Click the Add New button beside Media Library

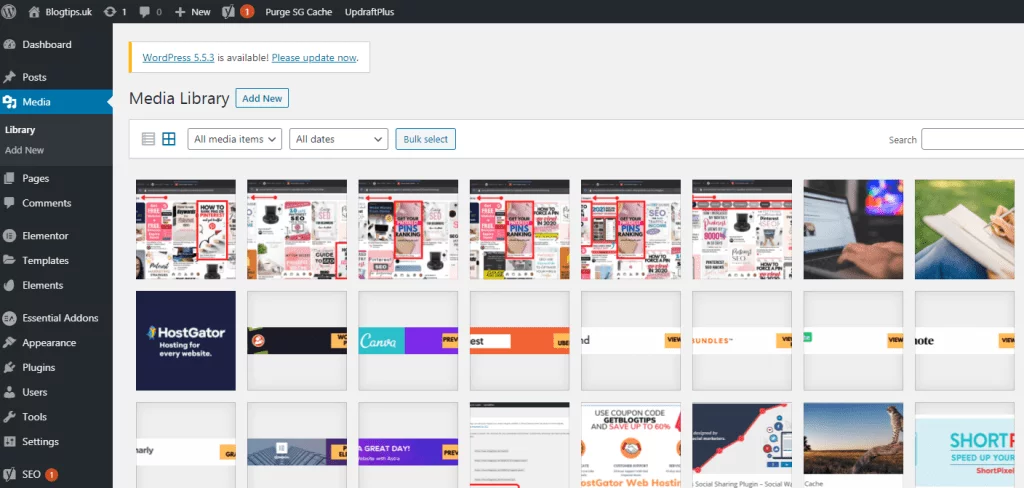pyautogui.click(x=262, y=99)
